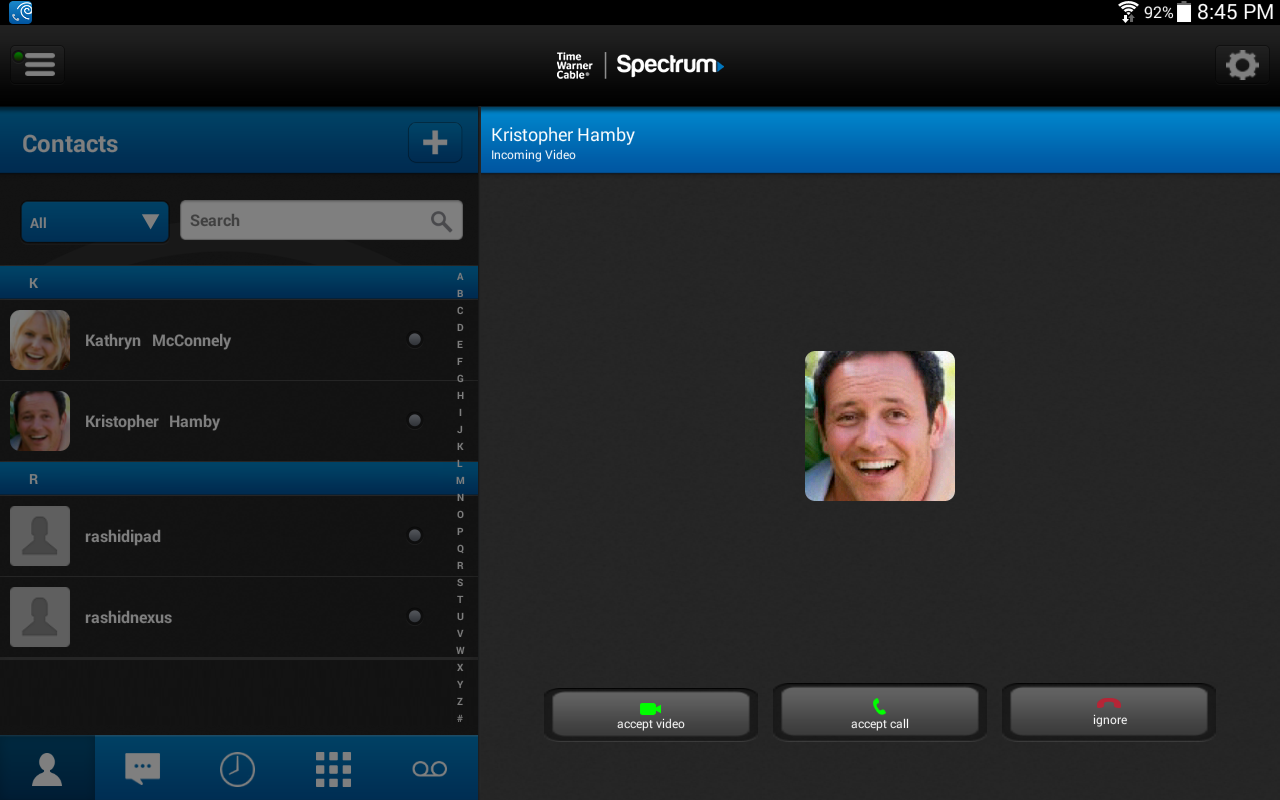The height and width of the screenshot is (800, 1280).
Task: Expand the All contacts filter dropdown
Action: pos(95,222)
